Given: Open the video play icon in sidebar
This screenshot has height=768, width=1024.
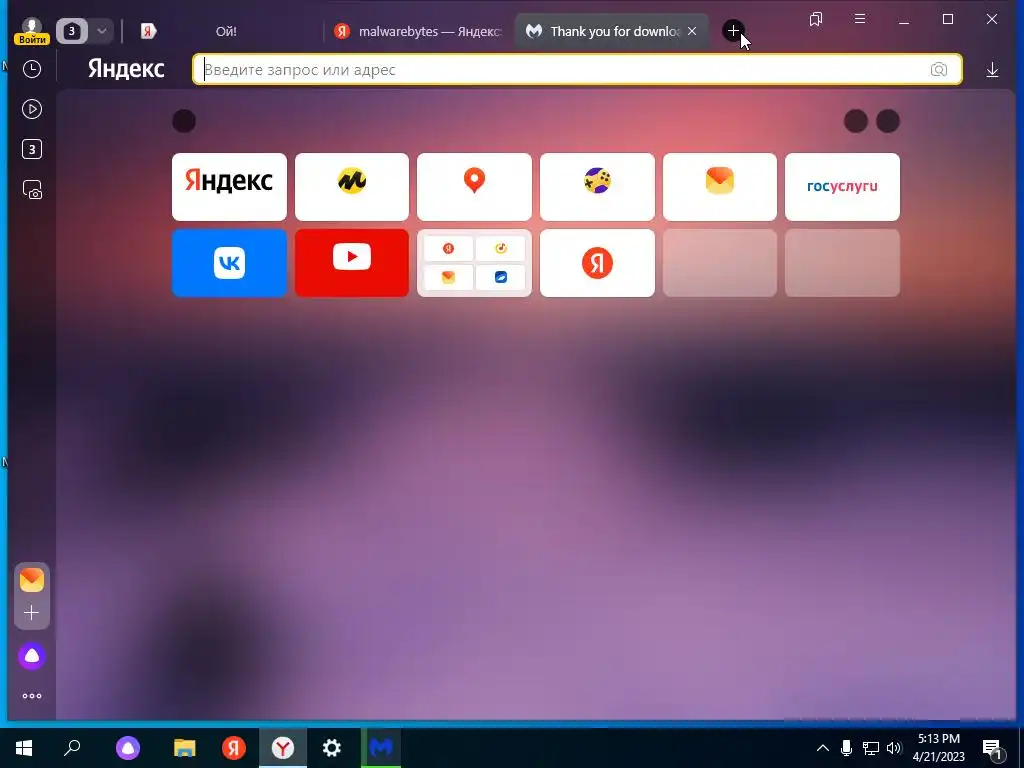Looking at the screenshot, I should (x=32, y=109).
